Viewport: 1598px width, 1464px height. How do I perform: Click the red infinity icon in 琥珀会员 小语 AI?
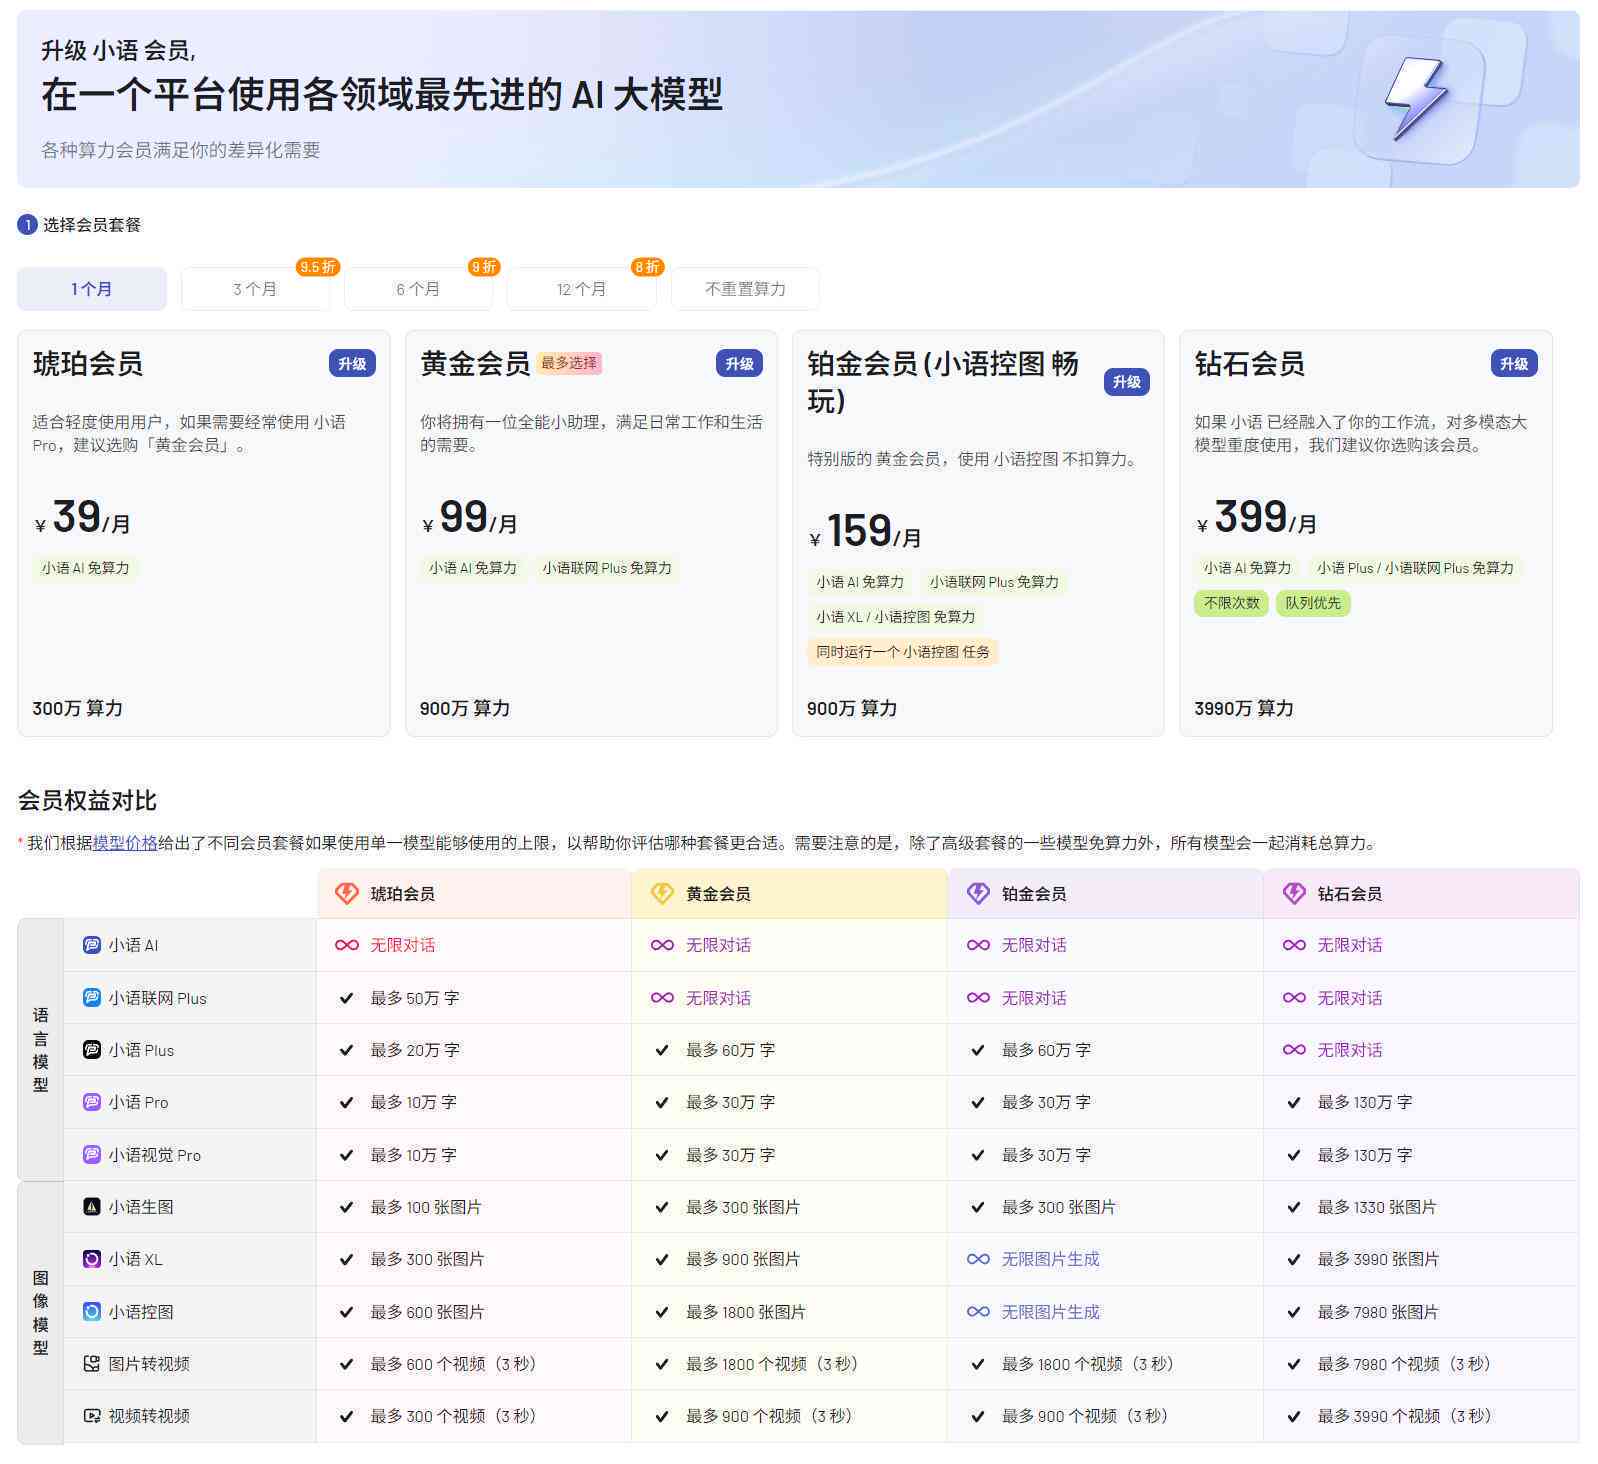[x=347, y=945]
